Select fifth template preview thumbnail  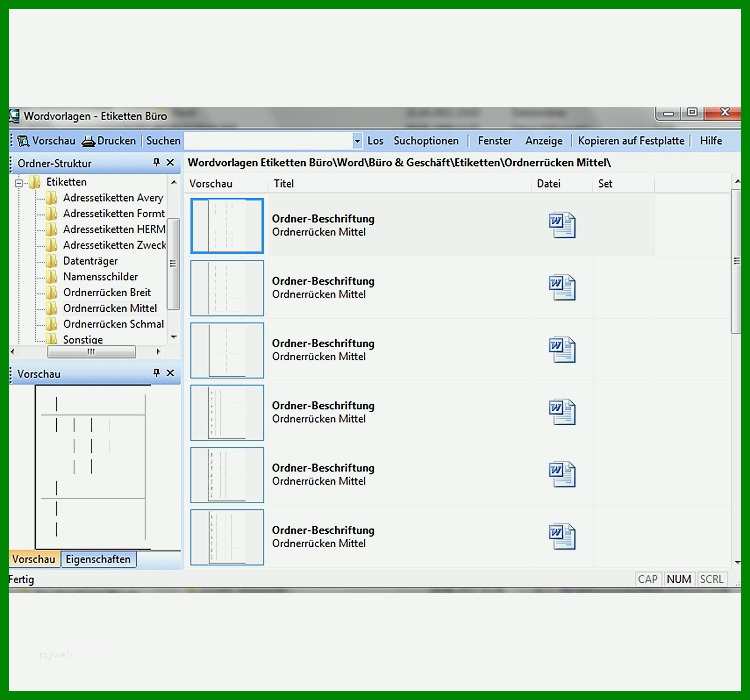tap(227, 475)
